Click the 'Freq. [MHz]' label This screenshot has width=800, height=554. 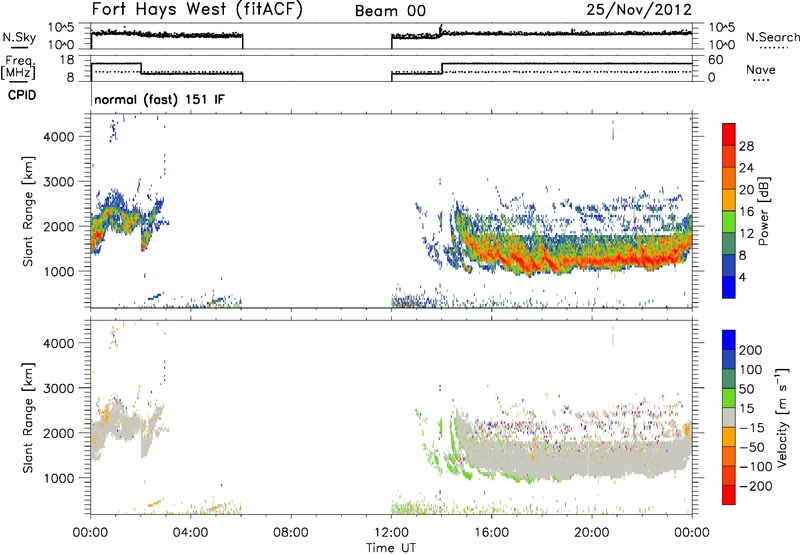point(18,67)
